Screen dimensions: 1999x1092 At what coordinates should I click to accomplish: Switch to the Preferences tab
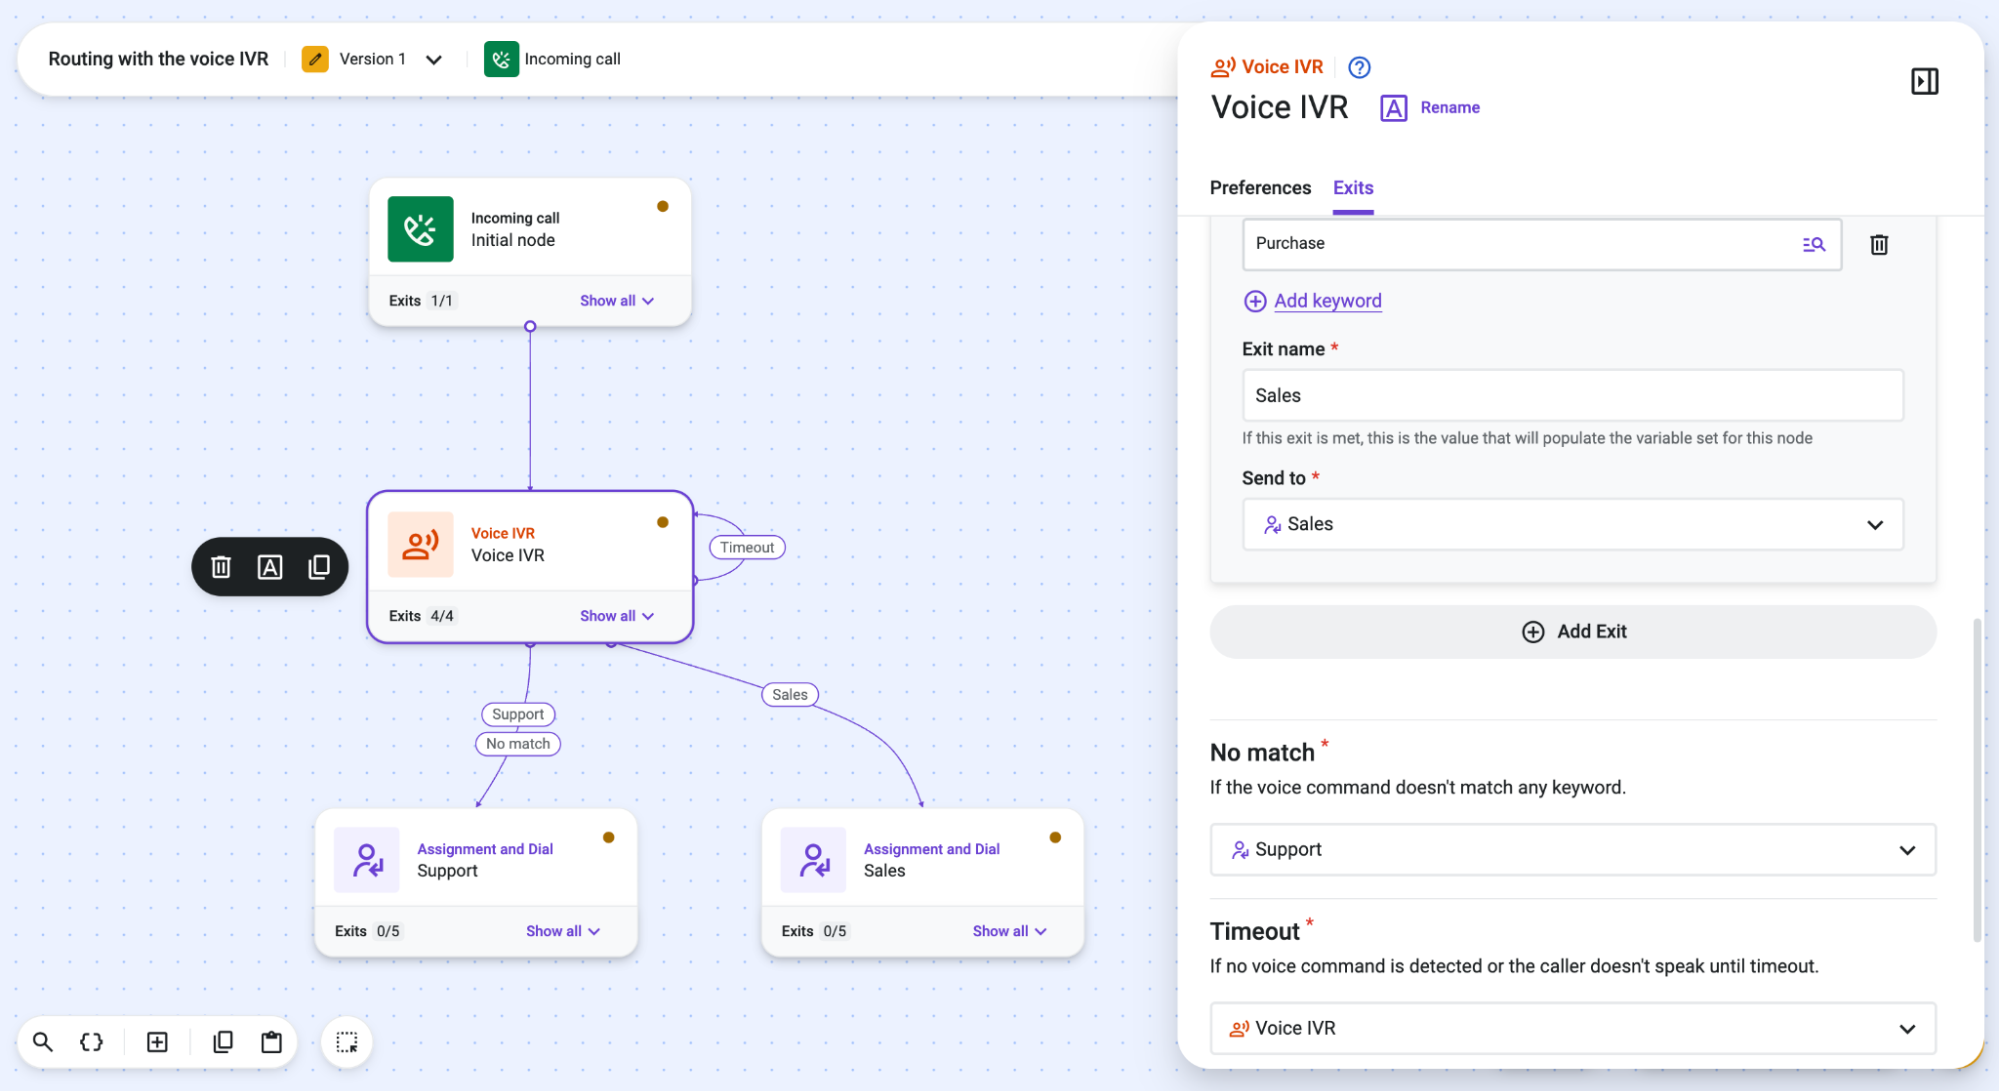1260,188
